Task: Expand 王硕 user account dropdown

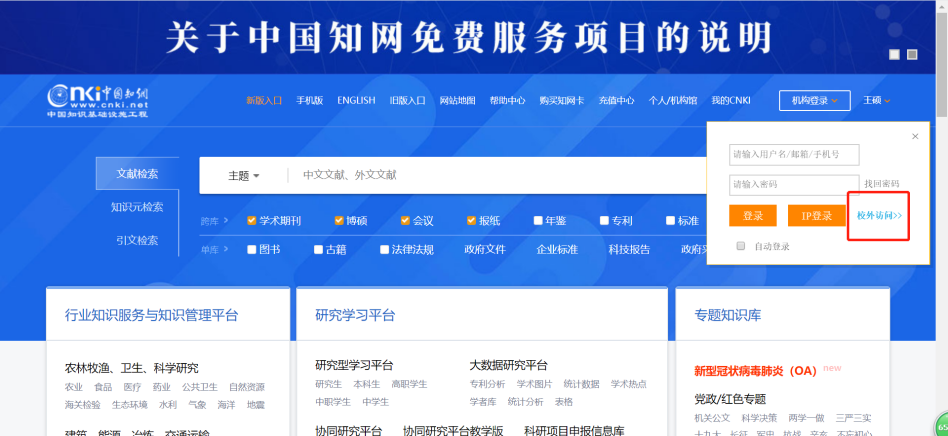Action: click(x=877, y=100)
